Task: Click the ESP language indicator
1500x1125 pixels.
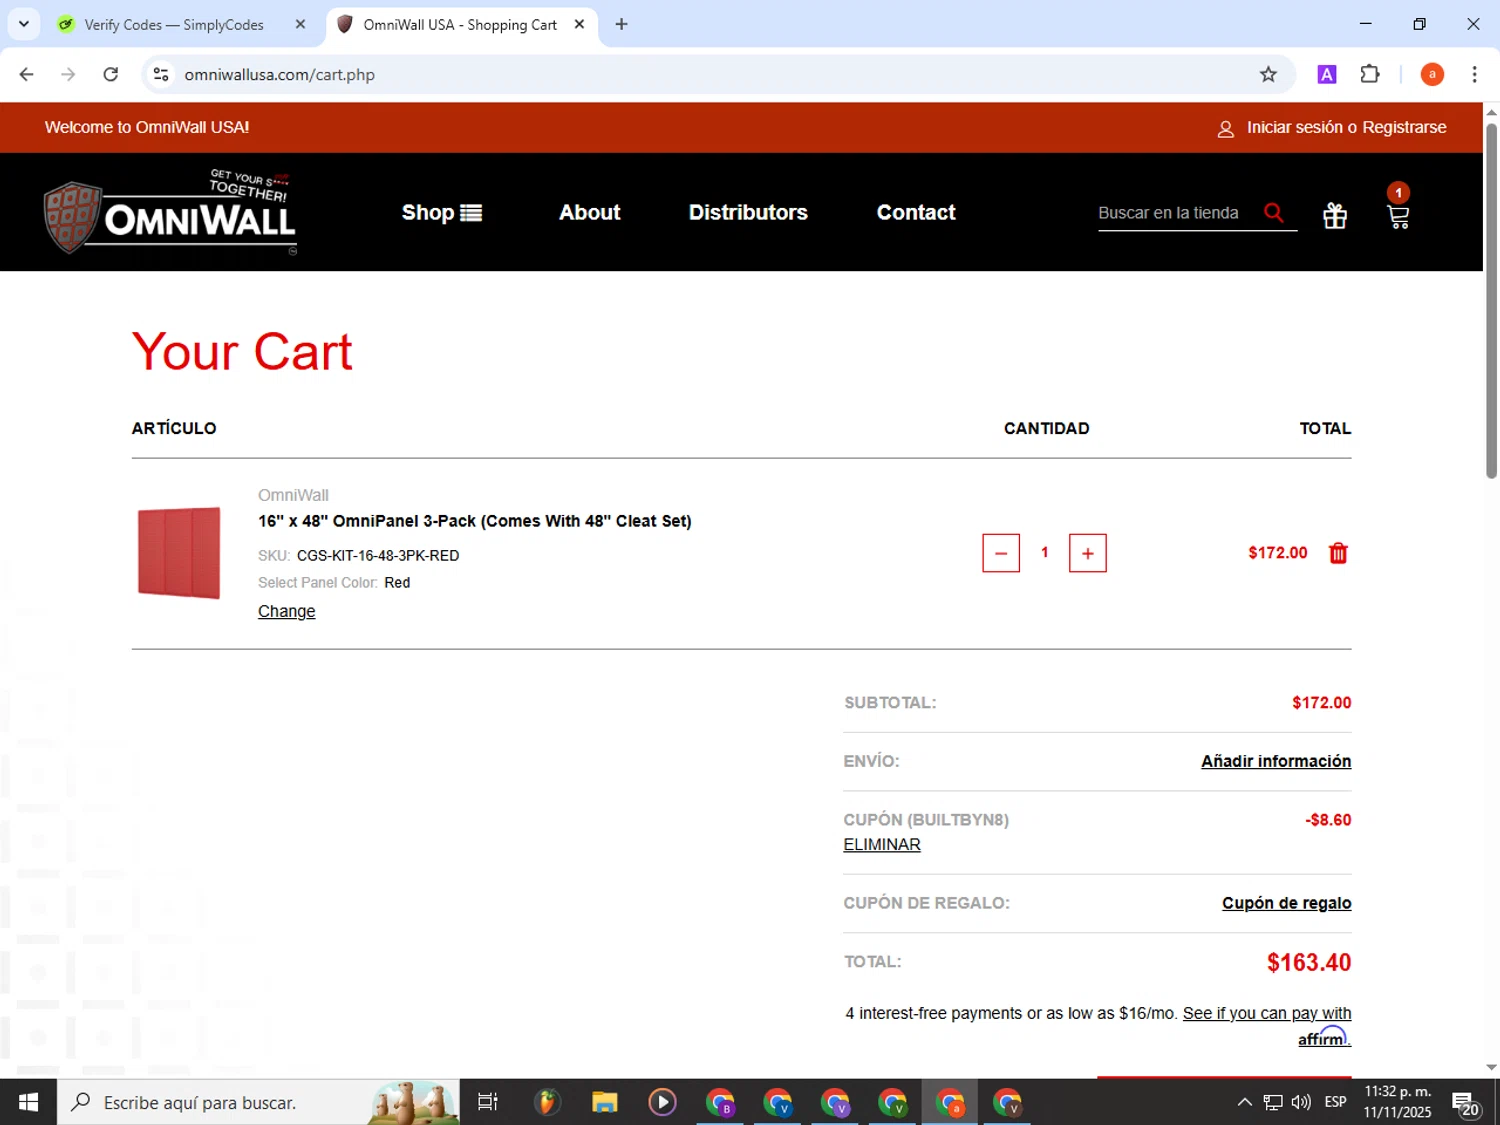Action: coord(1335,1102)
